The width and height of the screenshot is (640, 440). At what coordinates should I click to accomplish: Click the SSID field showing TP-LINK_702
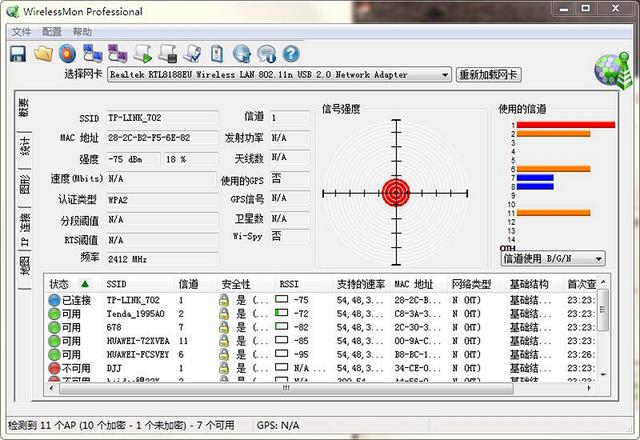162,118
